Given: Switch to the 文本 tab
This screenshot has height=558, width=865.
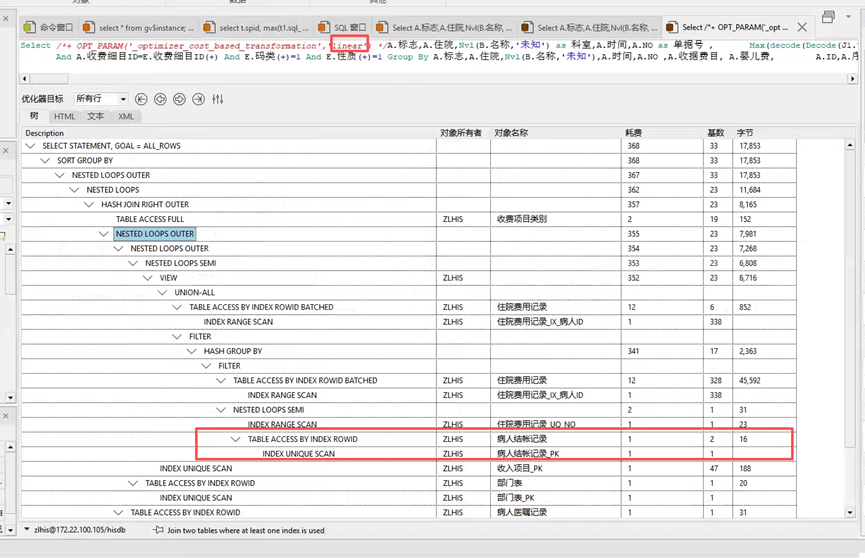Looking at the screenshot, I should pyautogui.click(x=95, y=116).
